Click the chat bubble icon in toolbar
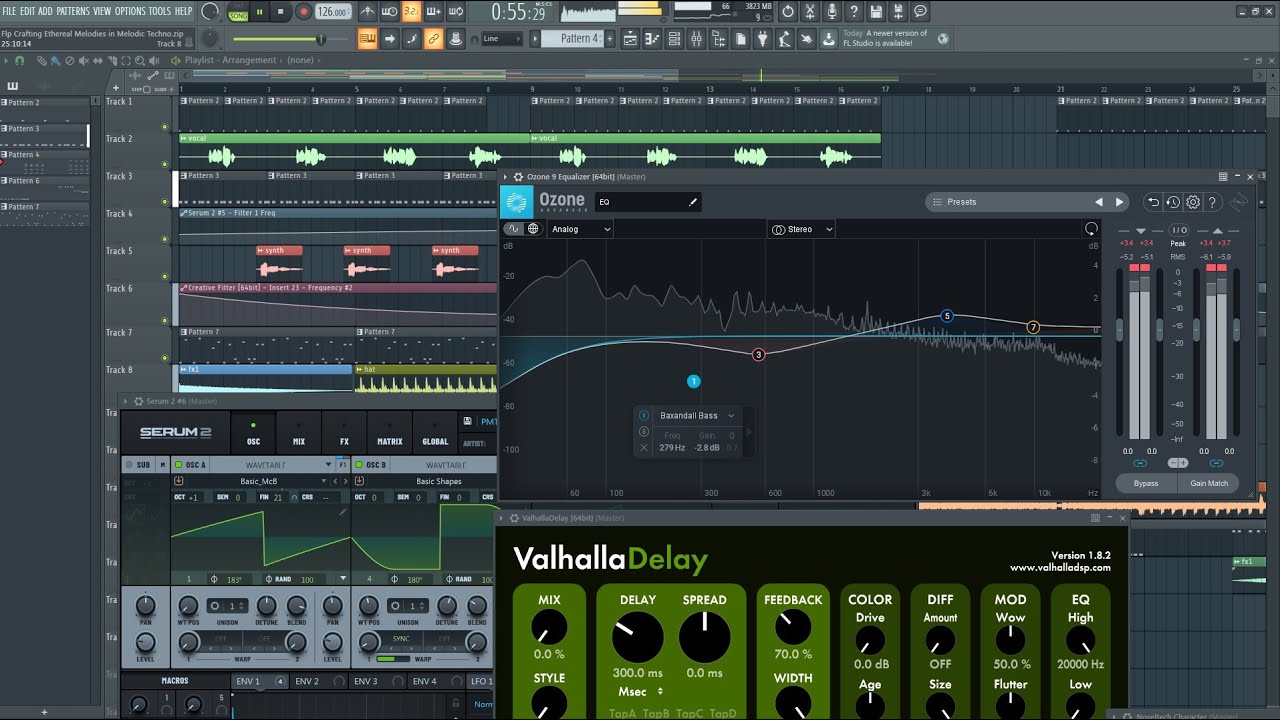Viewport: 1280px width, 720px height. tap(920, 12)
